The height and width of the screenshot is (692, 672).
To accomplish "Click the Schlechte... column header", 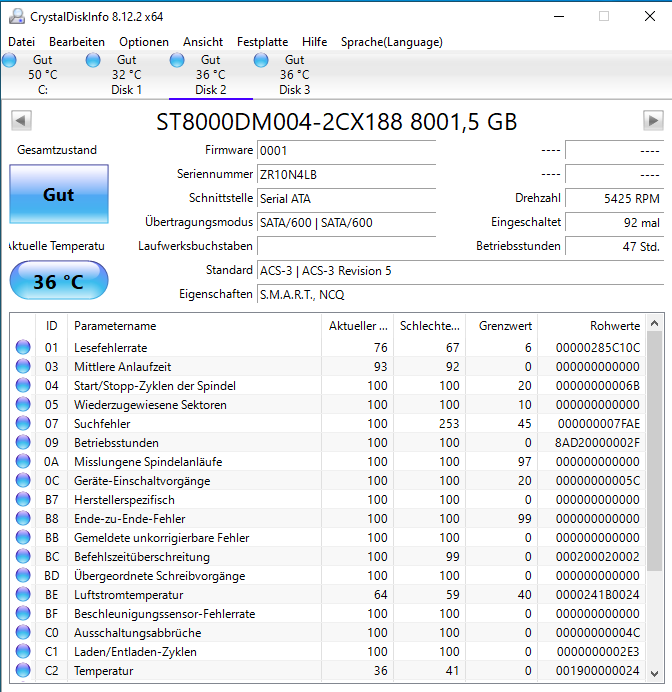I will pyautogui.click(x=430, y=326).
